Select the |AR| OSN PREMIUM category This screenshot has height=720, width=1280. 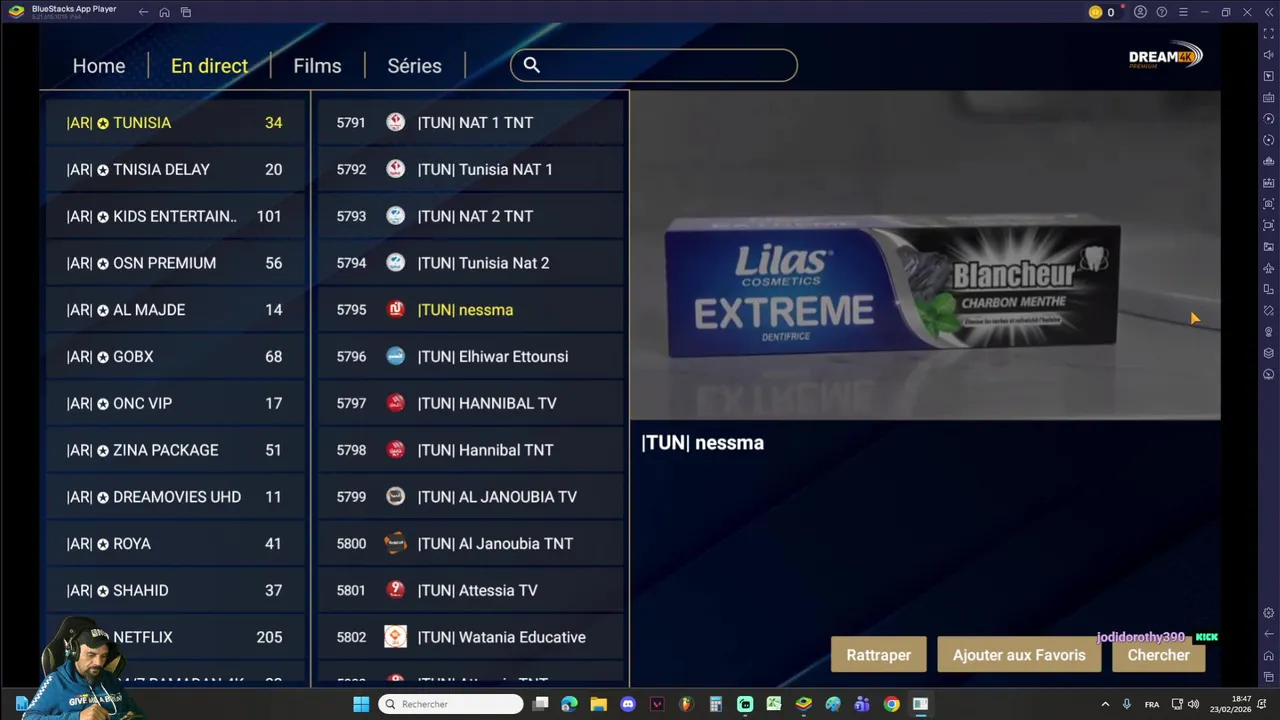pyautogui.click(x=175, y=263)
